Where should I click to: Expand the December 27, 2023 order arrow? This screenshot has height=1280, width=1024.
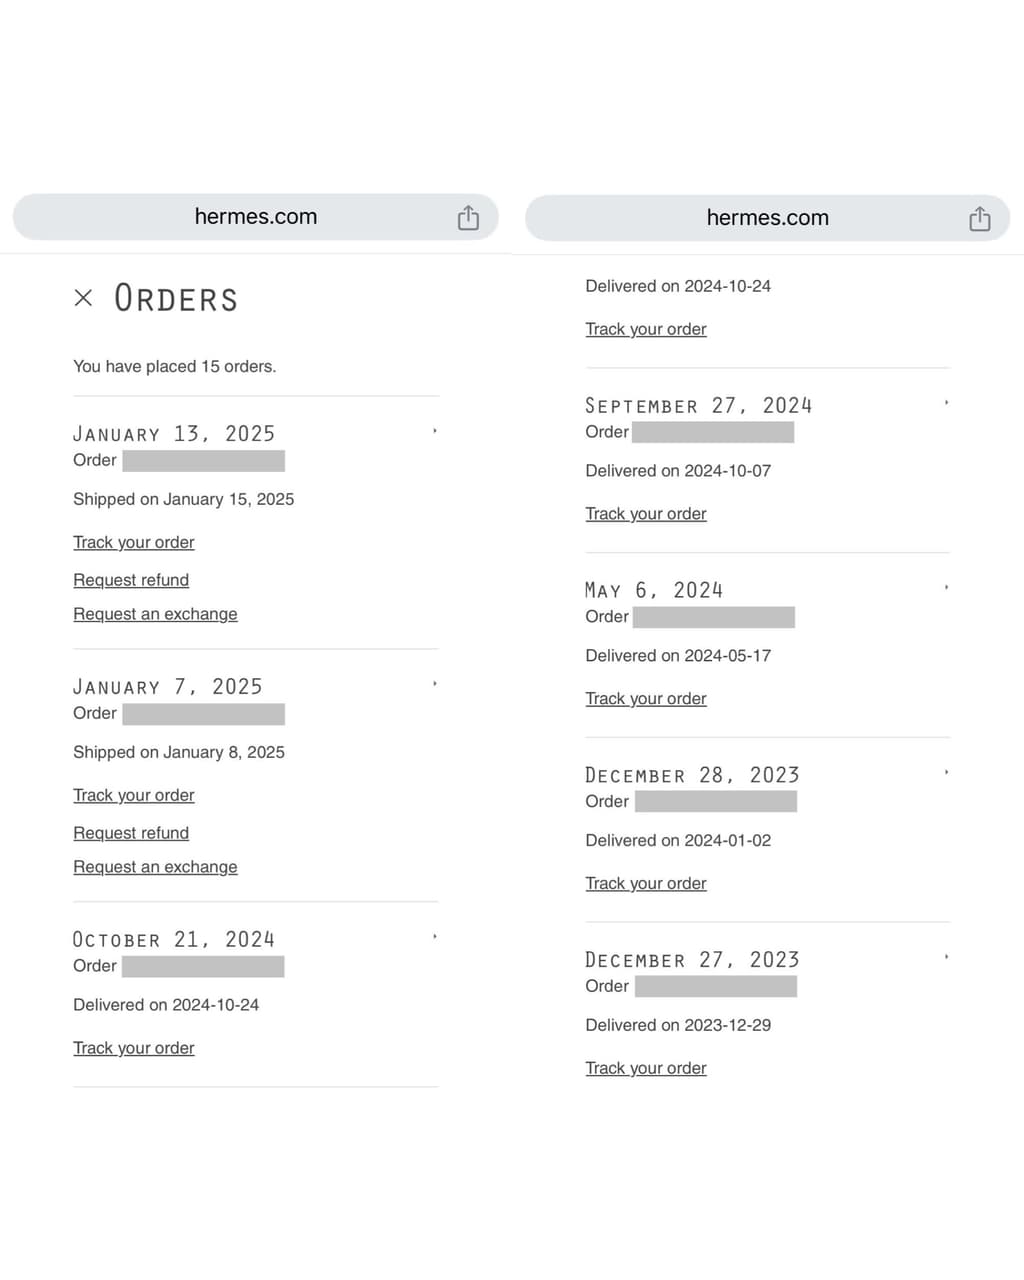[x=946, y=957]
